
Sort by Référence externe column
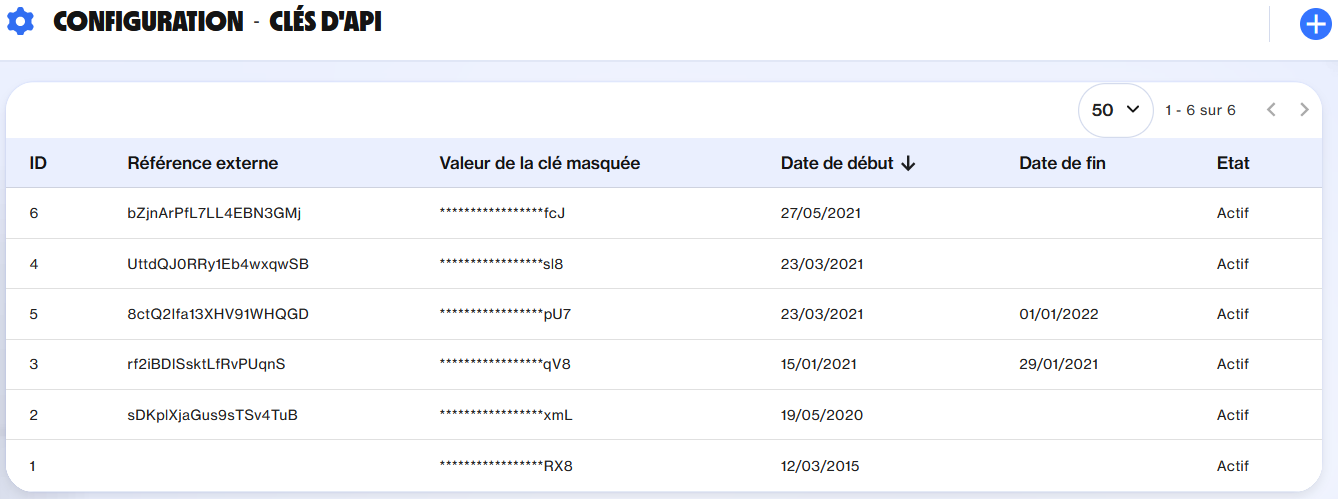202,163
